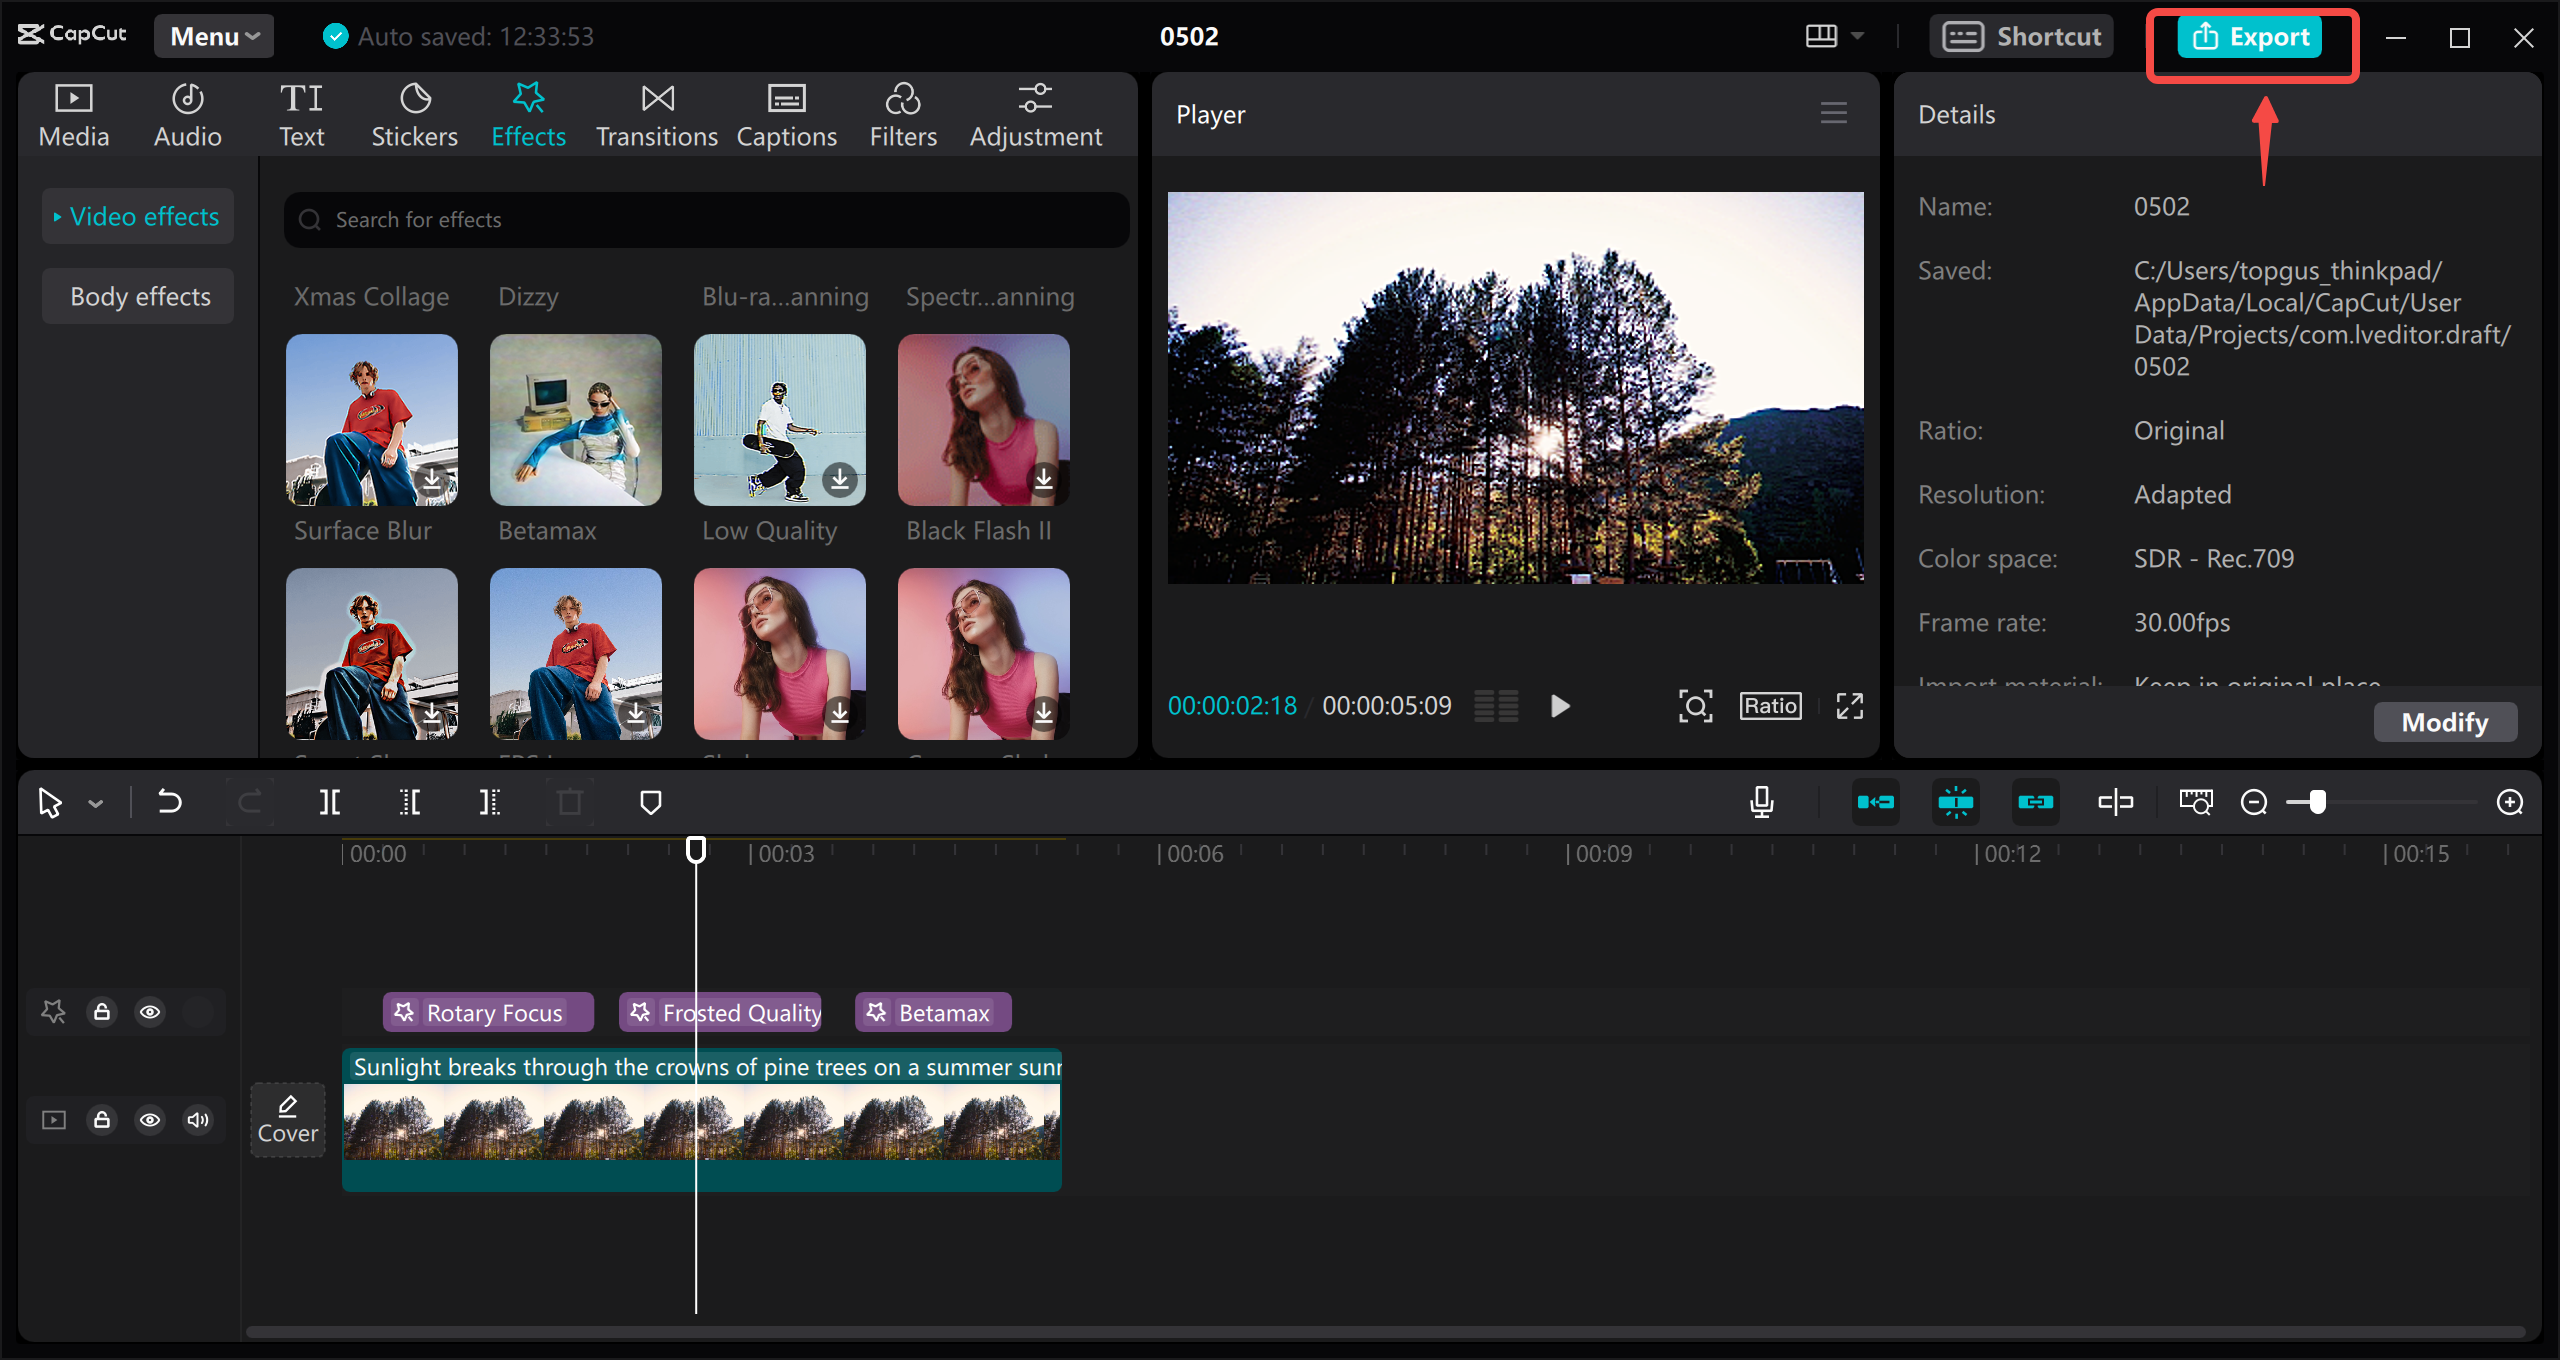The width and height of the screenshot is (2560, 1360).
Task: Click play button in preview player
Action: [x=1558, y=706]
